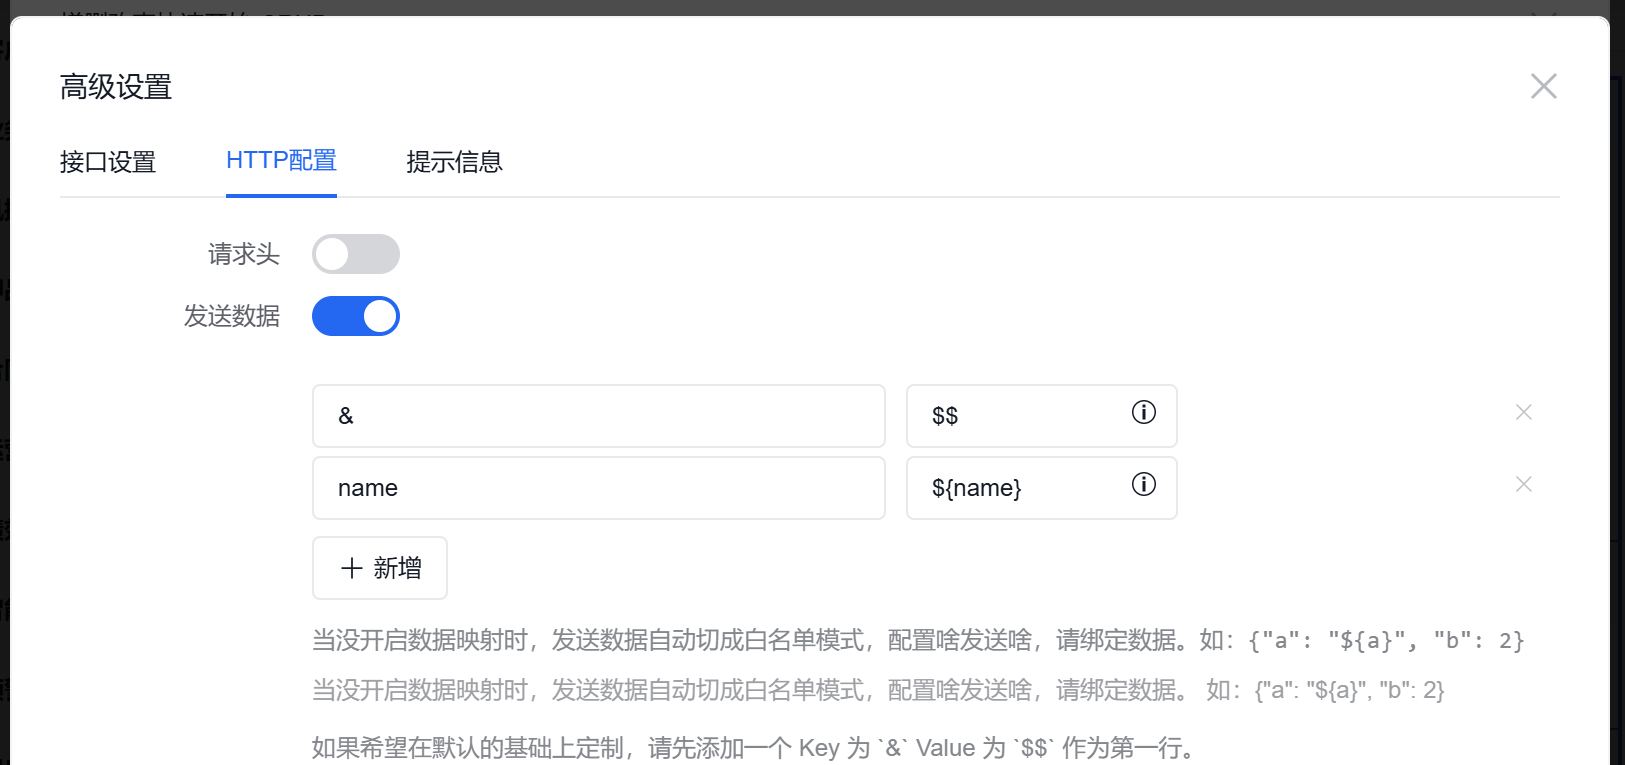Click the key field containing &

[598, 416]
